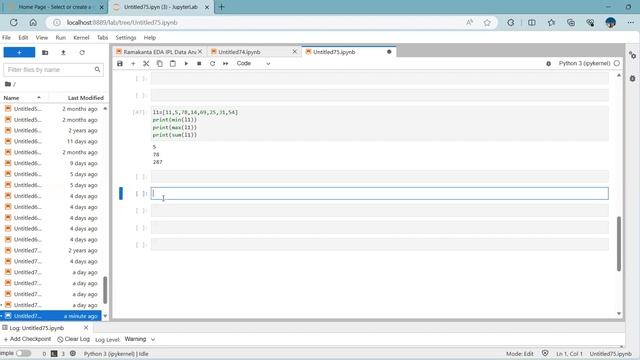This screenshot has height=360, width=640.
Task: Add this page to browser favorites star
Action: click(x=487, y=22)
